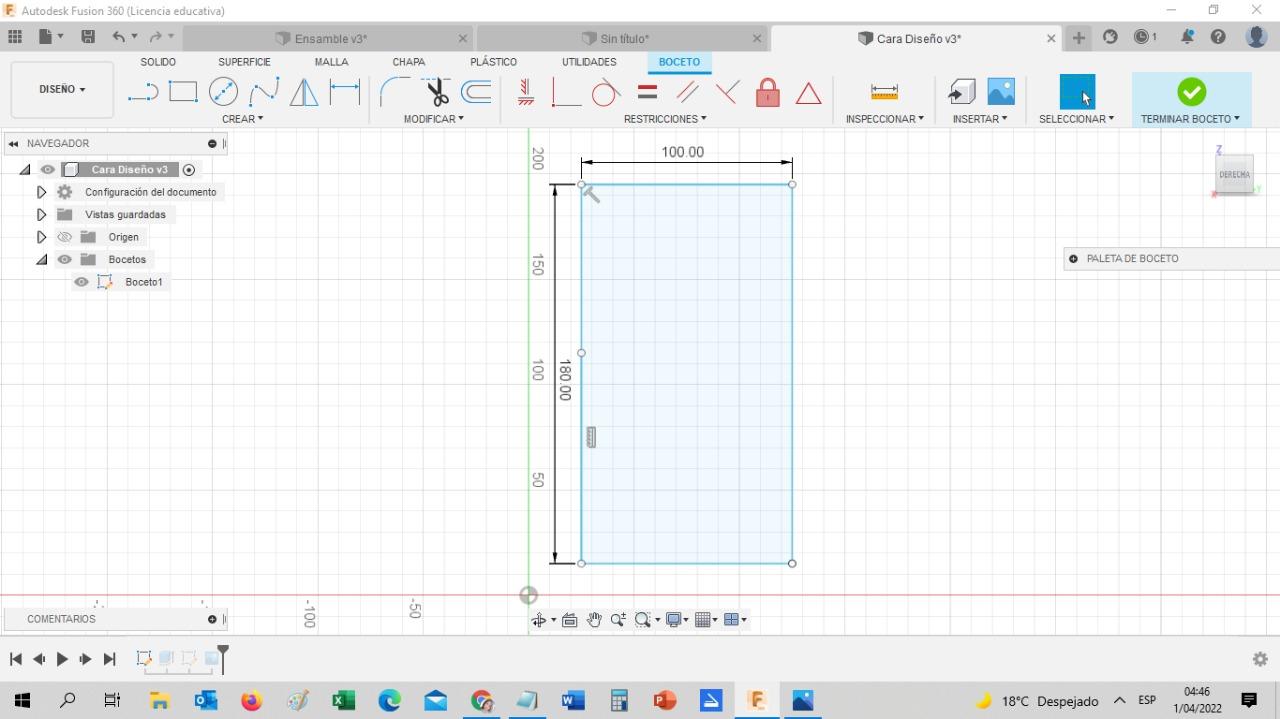Open Excel from the taskbar

coord(343,701)
